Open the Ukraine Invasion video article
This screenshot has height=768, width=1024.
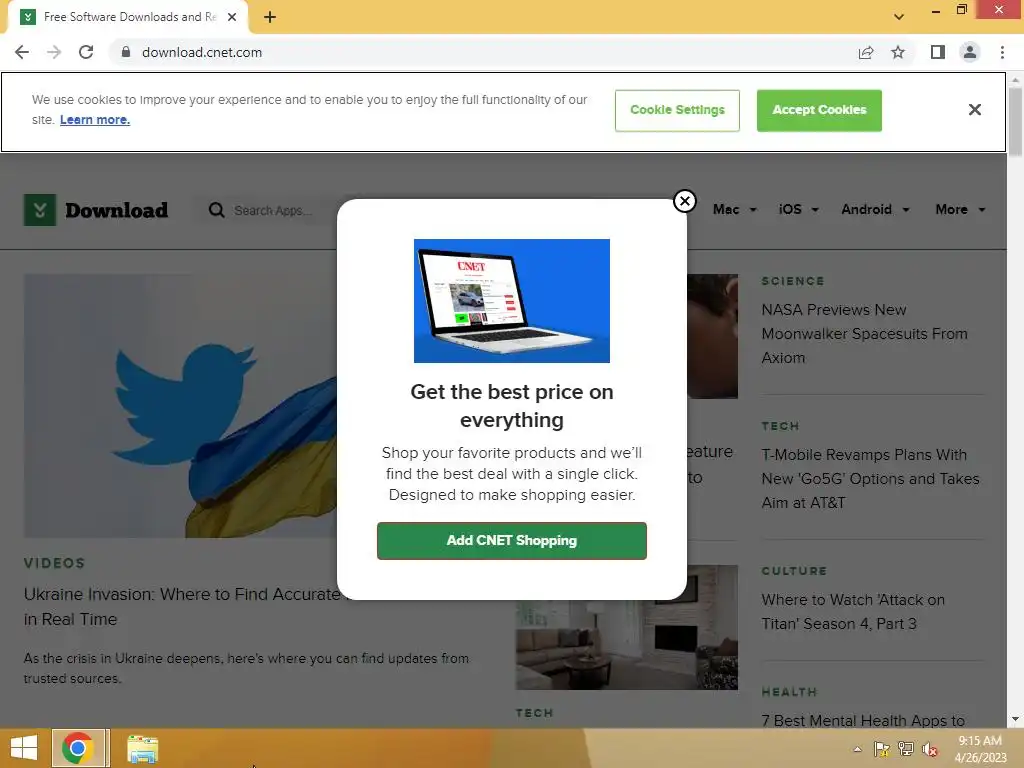(182, 606)
